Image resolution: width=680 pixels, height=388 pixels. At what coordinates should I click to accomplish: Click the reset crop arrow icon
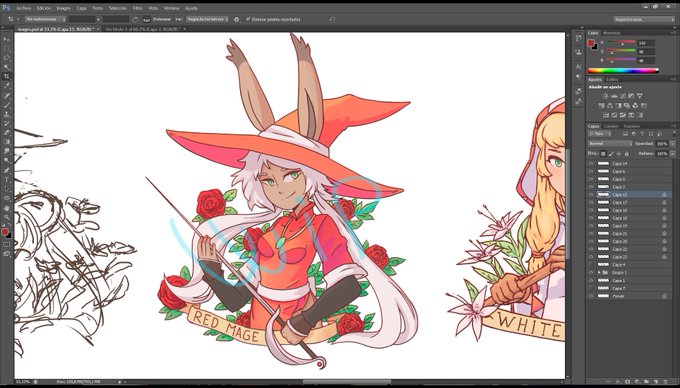(332, 20)
